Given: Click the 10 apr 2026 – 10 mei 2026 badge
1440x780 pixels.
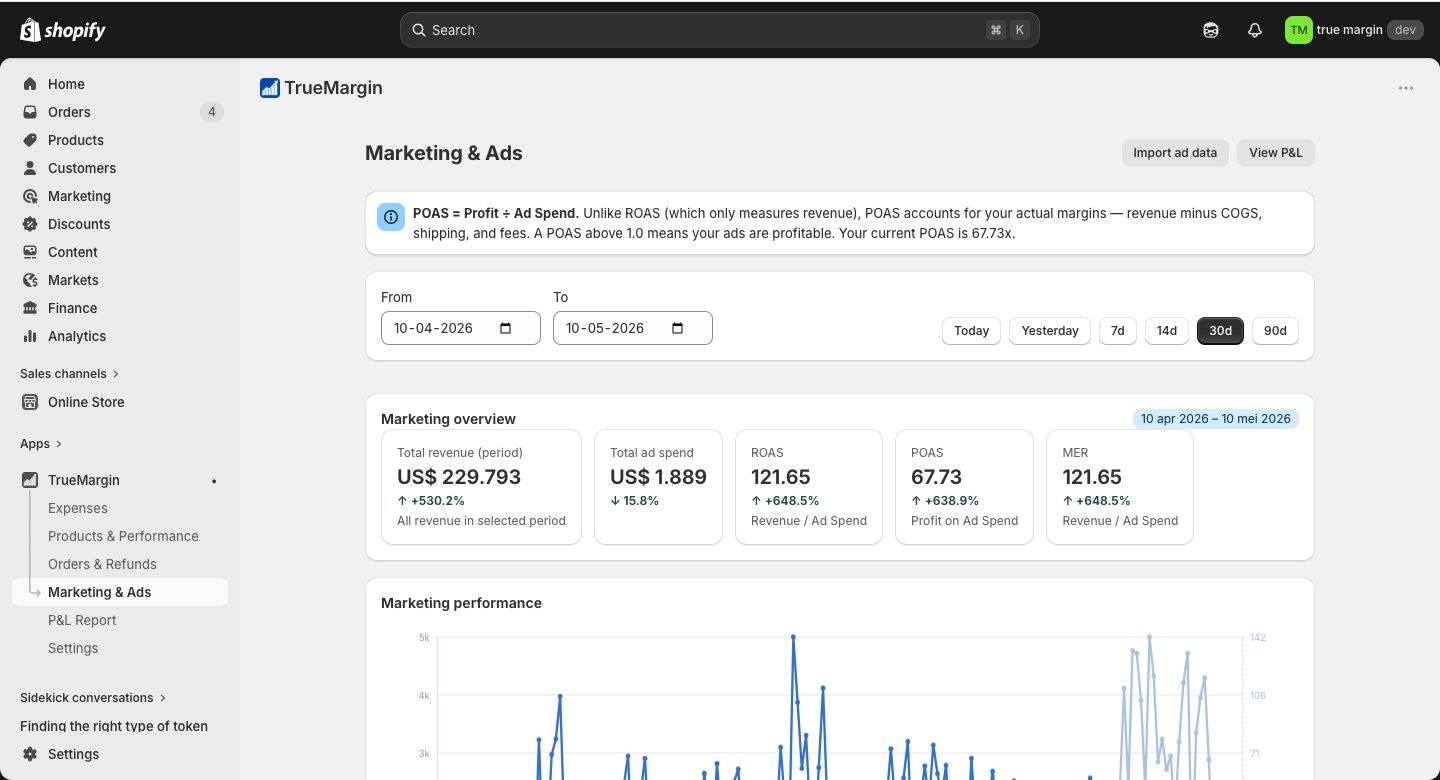Looking at the screenshot, I should pos(1216,419).
